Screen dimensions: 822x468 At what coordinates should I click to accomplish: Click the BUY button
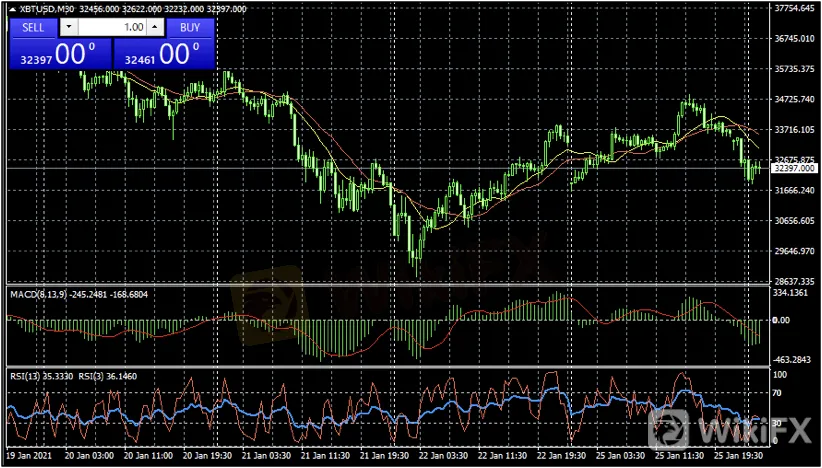190,28
